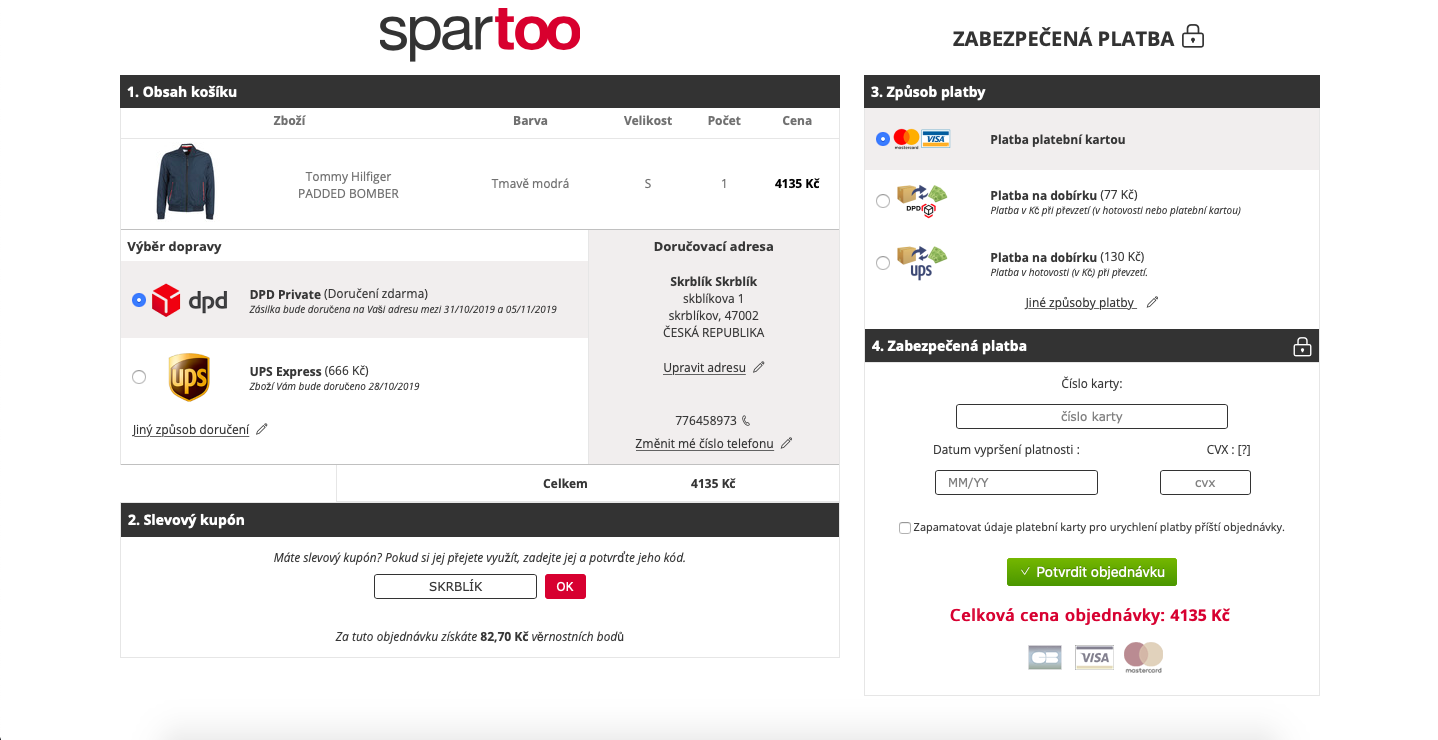Click the 3. Způsob platby section header
This screenshot has width=1438, height=740.
click(x=1092, y=92)
